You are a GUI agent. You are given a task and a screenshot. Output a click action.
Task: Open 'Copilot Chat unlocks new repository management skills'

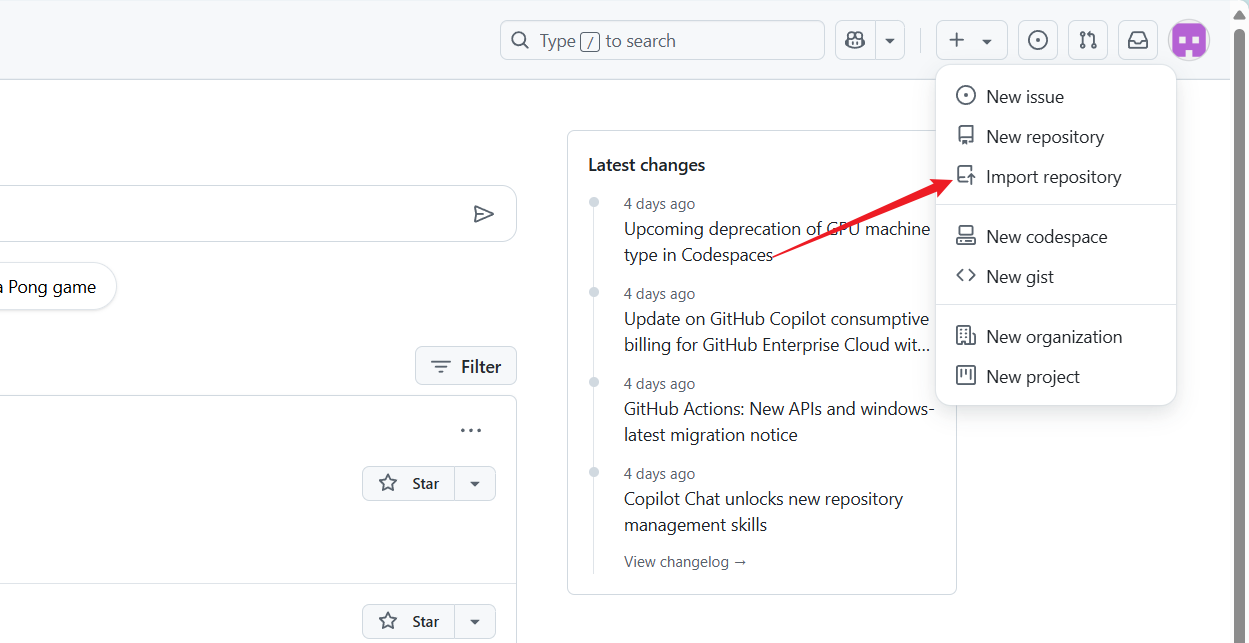pos(764,512)
